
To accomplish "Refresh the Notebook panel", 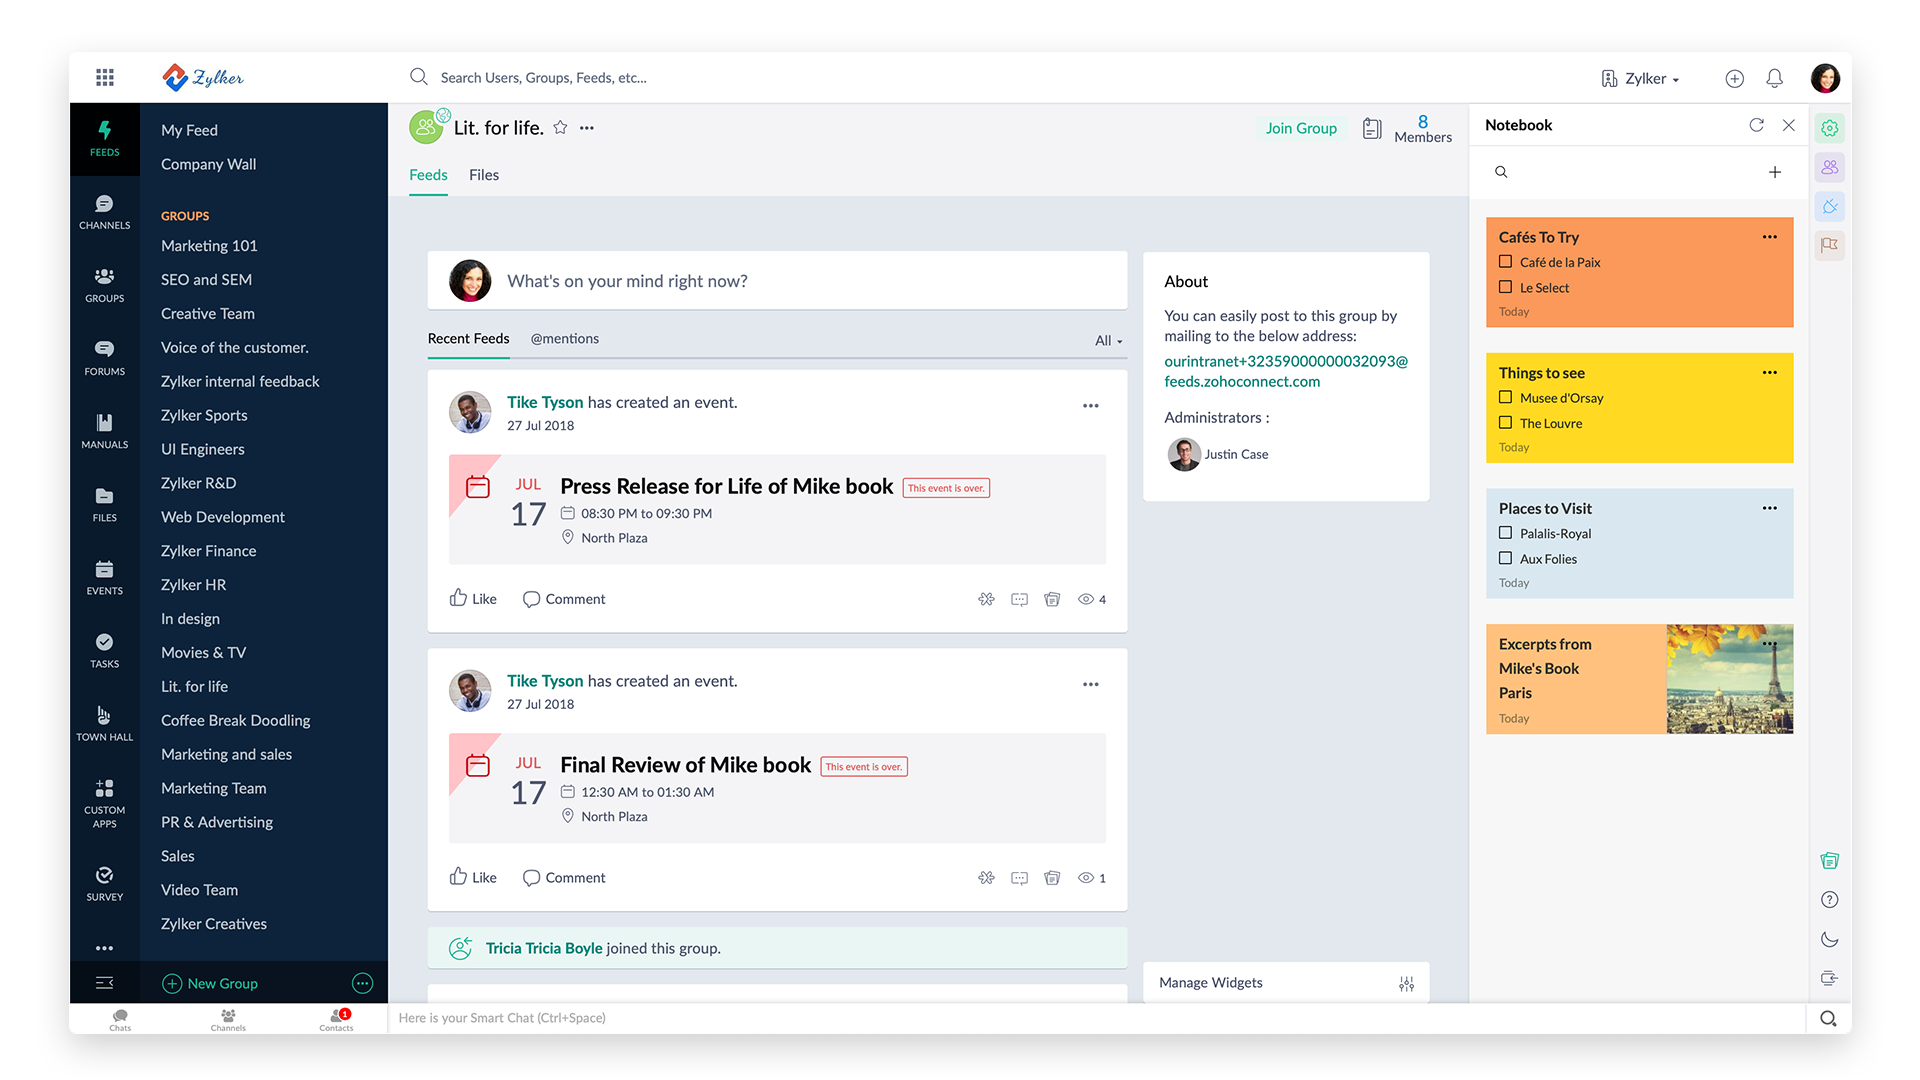I will [x=1757, y=125].
